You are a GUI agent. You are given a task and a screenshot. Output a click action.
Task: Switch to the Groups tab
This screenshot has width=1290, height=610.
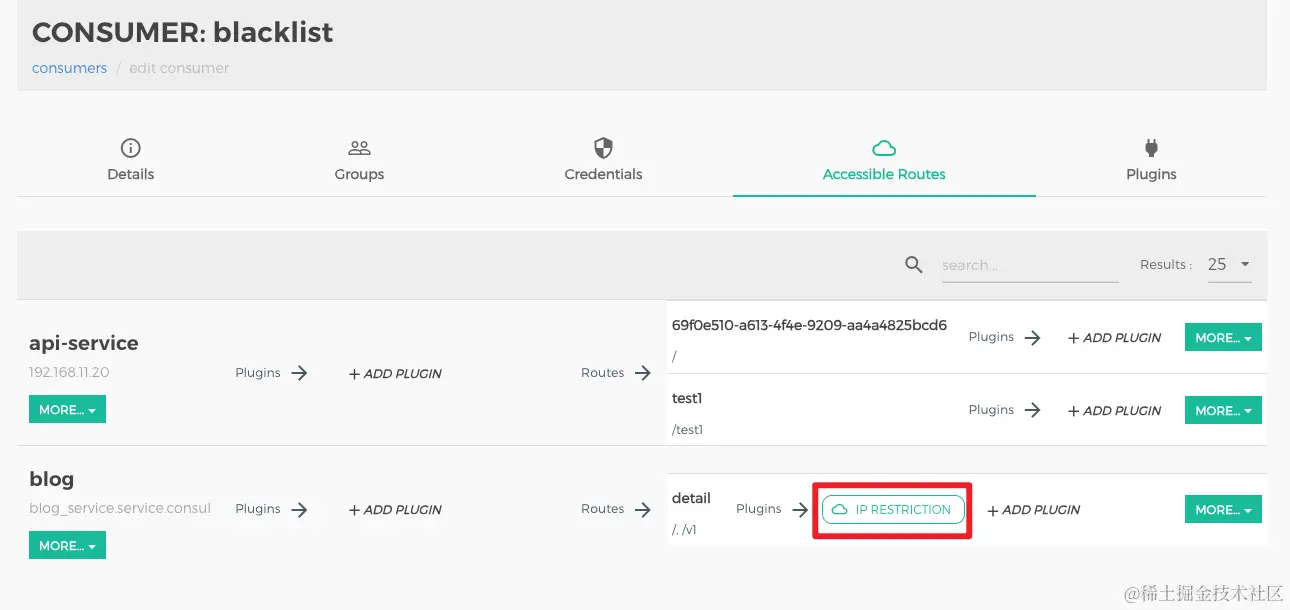tap(359, 159)
